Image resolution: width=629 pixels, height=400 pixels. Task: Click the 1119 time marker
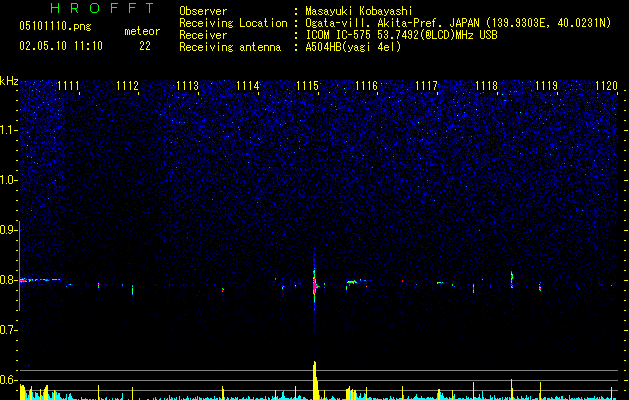pyautogui.click(x=546, y=86)
